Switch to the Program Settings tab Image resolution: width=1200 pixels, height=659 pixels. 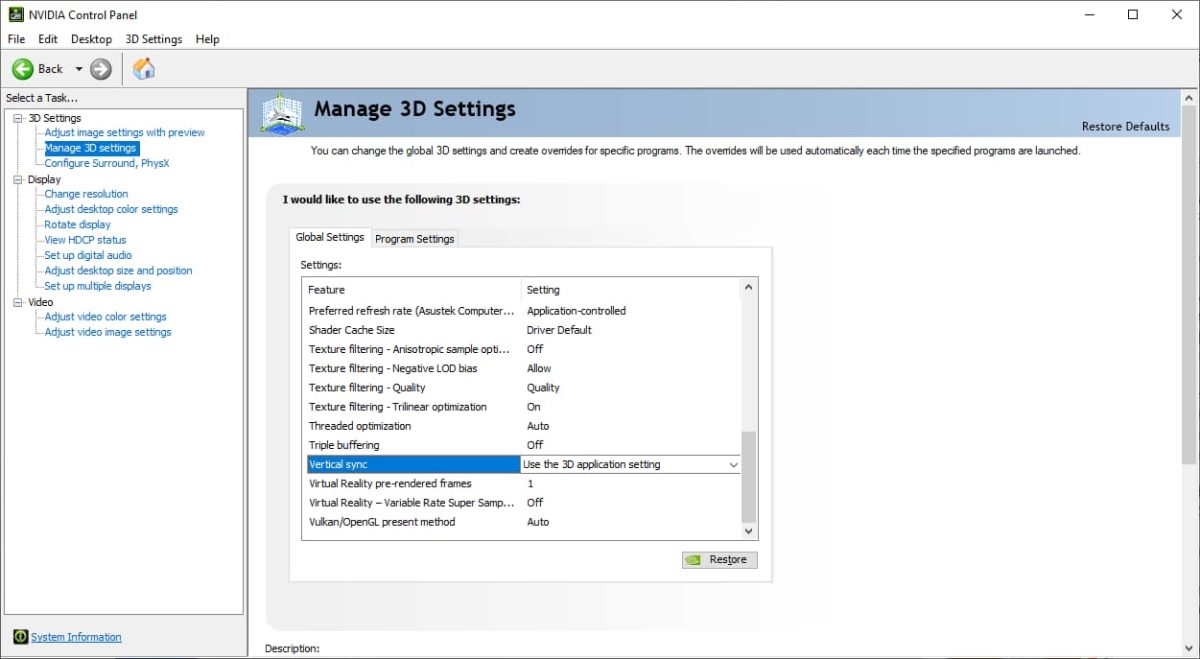(x=414, y=239)
